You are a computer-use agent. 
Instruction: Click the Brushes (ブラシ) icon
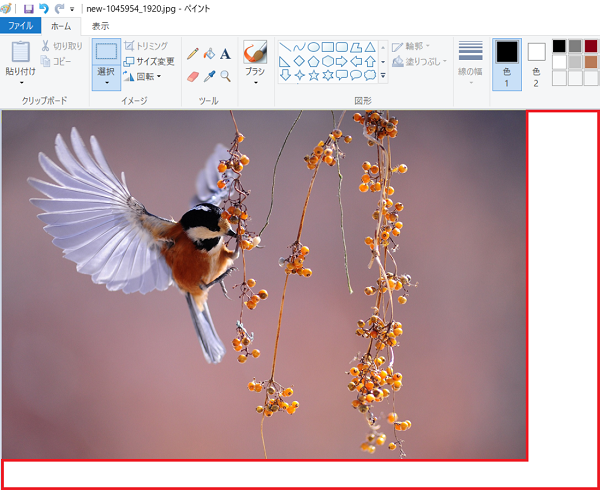(255, 52)
